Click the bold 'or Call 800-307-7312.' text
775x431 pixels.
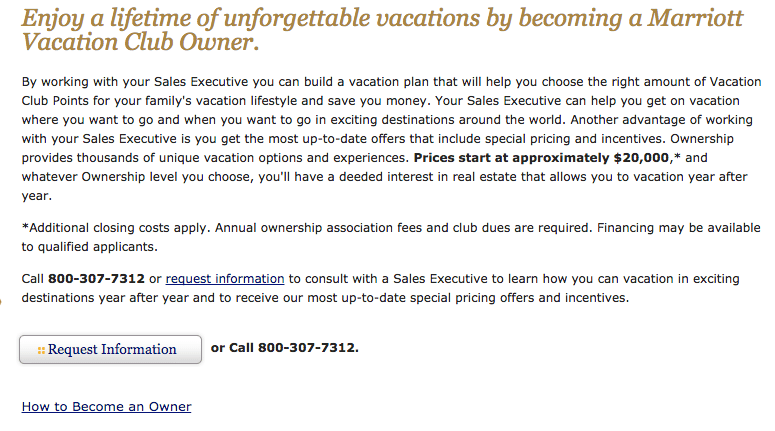[284, 348]
